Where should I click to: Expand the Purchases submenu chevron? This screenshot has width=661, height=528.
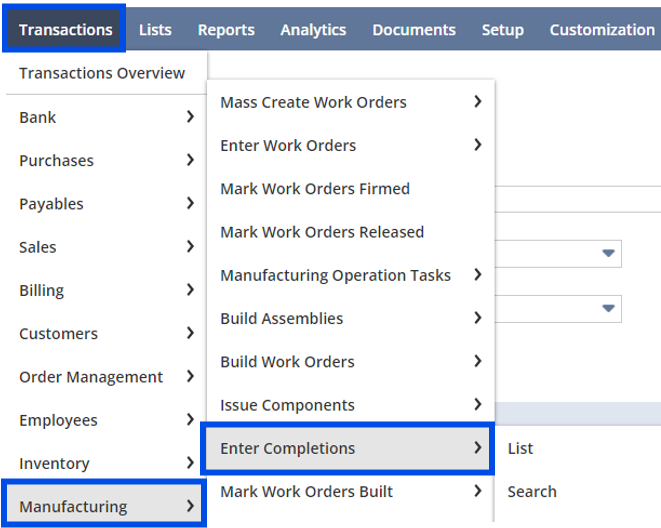pos(191,160)
